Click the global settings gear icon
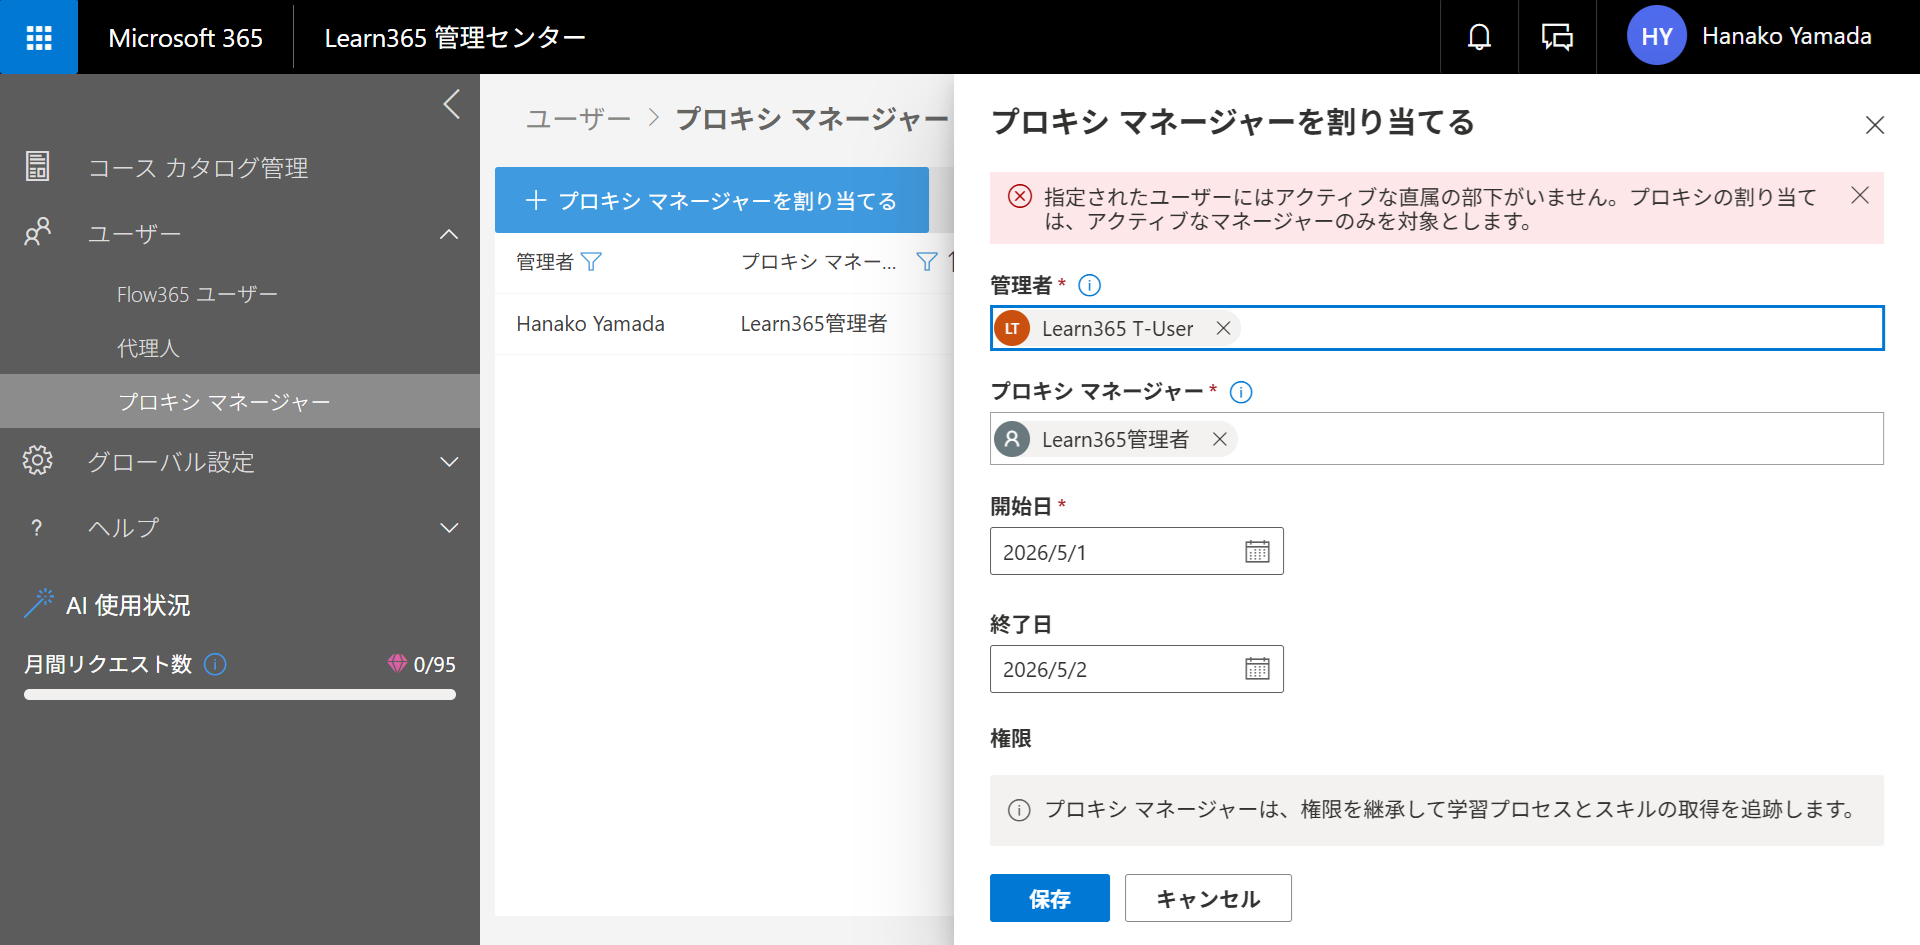 pyautogui.click(x=37, y=460)
